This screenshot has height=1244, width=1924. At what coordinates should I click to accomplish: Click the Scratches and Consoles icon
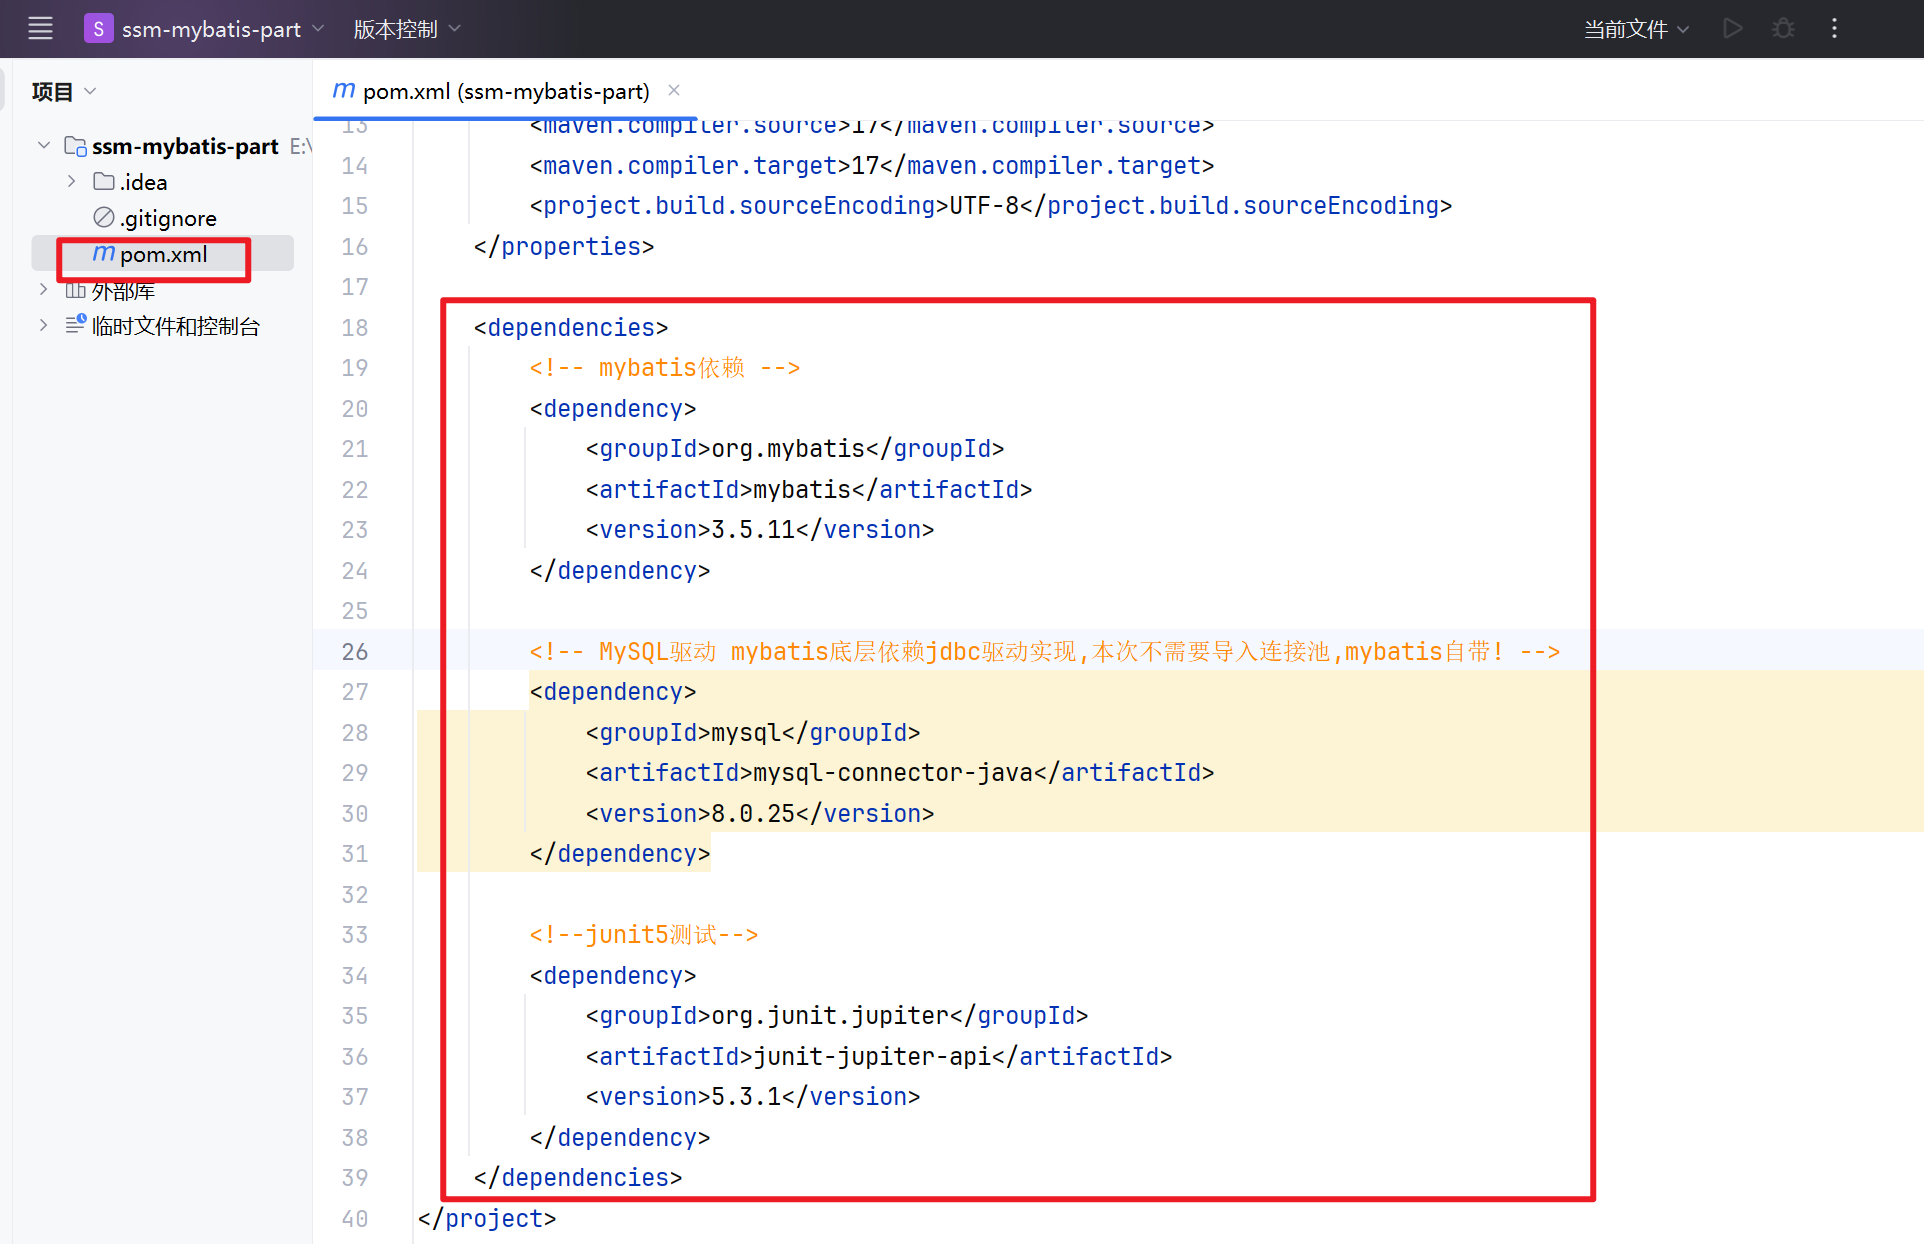pyautogui.click(x=76, y=325)
